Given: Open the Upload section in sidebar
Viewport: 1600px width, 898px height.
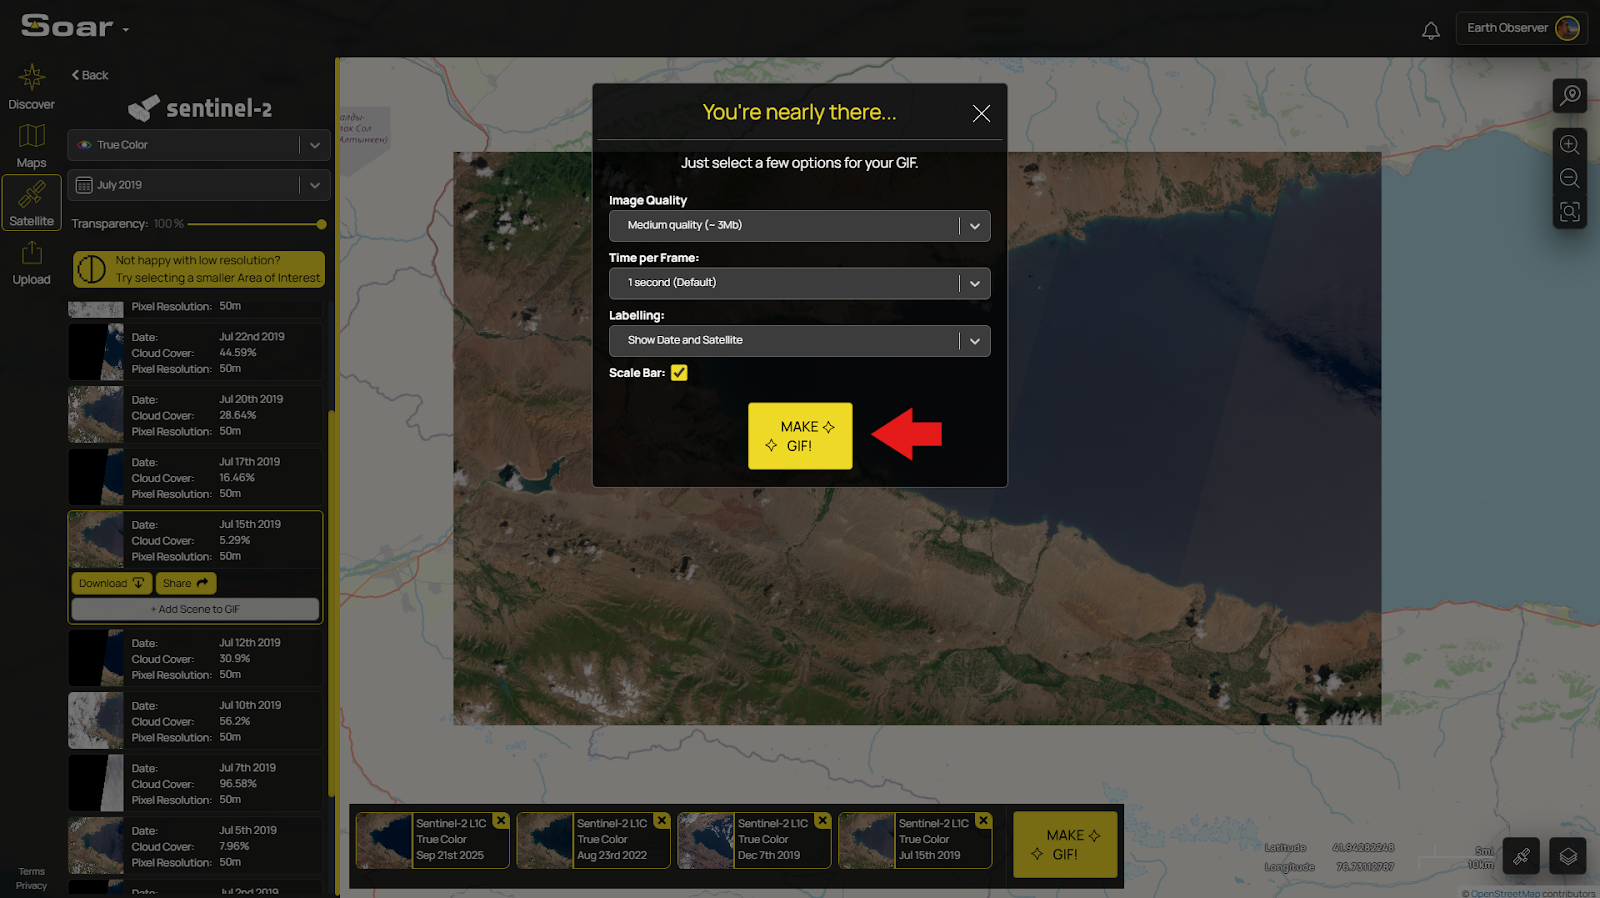Looking at the screenshot, I should pyautogui.click(x=31, y=263).
